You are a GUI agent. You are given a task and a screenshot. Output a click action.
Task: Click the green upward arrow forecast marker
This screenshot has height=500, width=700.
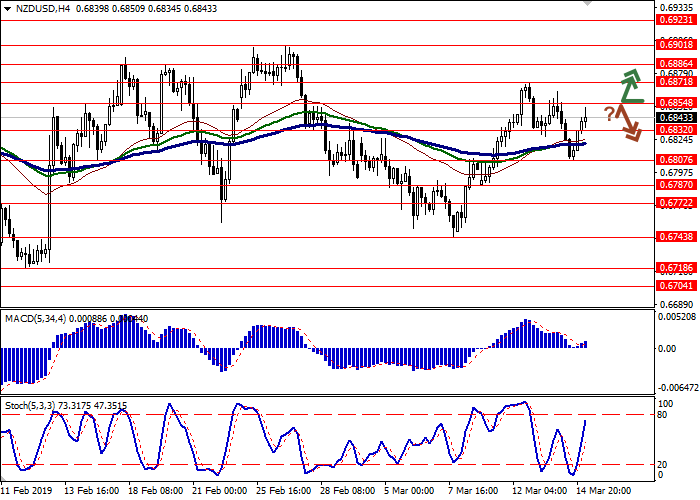630,87
